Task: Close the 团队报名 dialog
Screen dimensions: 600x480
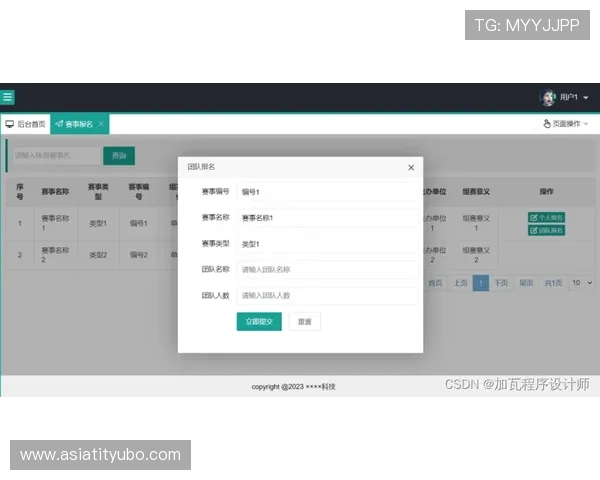Action: (410, 167)
